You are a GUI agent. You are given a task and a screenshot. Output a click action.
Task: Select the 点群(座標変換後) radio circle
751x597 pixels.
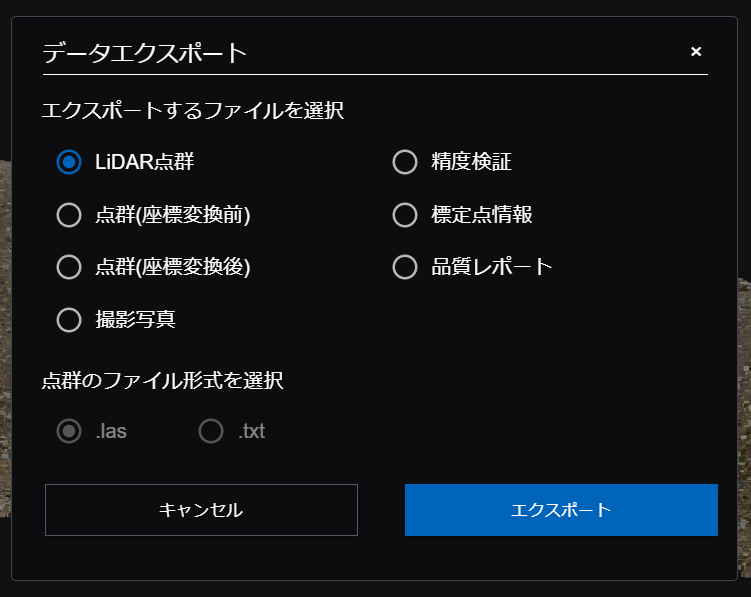(69, 267)
